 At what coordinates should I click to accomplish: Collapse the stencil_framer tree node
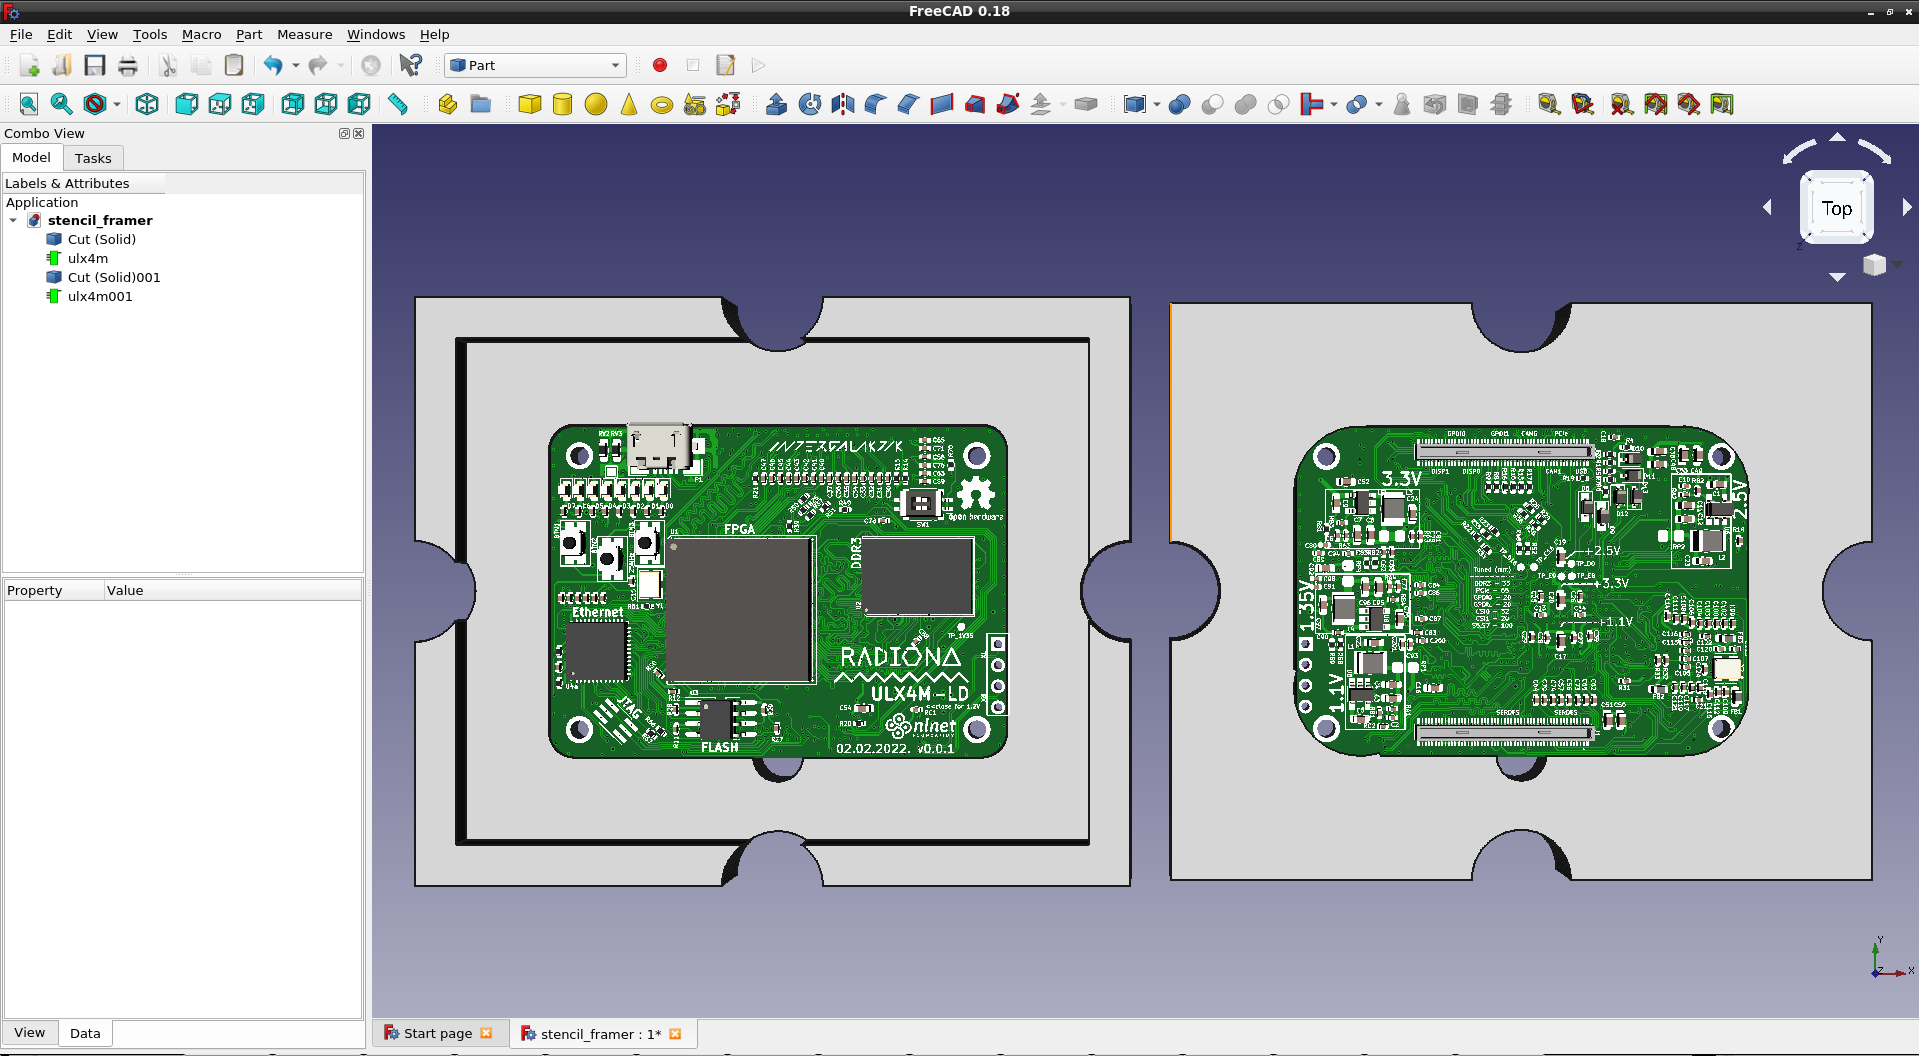(x=13, y=220)
